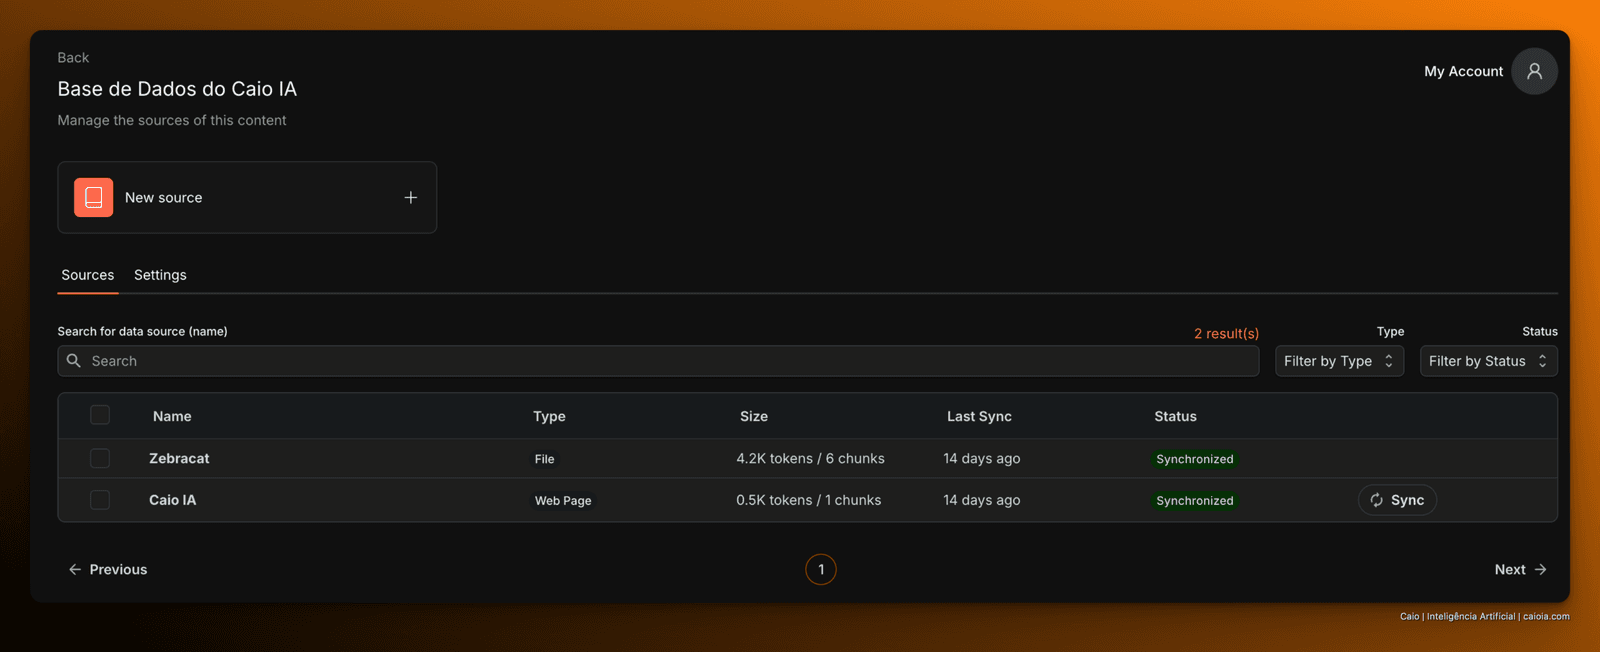Viewport: 1600px width, 652px height.
Task: Click the 2 result(s) counter
Action: pos(1226,333)
